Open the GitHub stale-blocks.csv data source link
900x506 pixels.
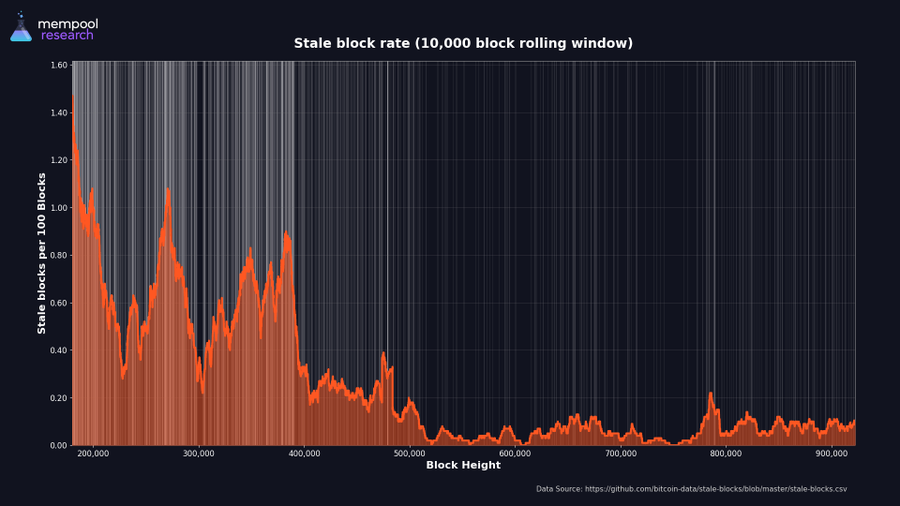pyautogui.click(x=691, y=489)
